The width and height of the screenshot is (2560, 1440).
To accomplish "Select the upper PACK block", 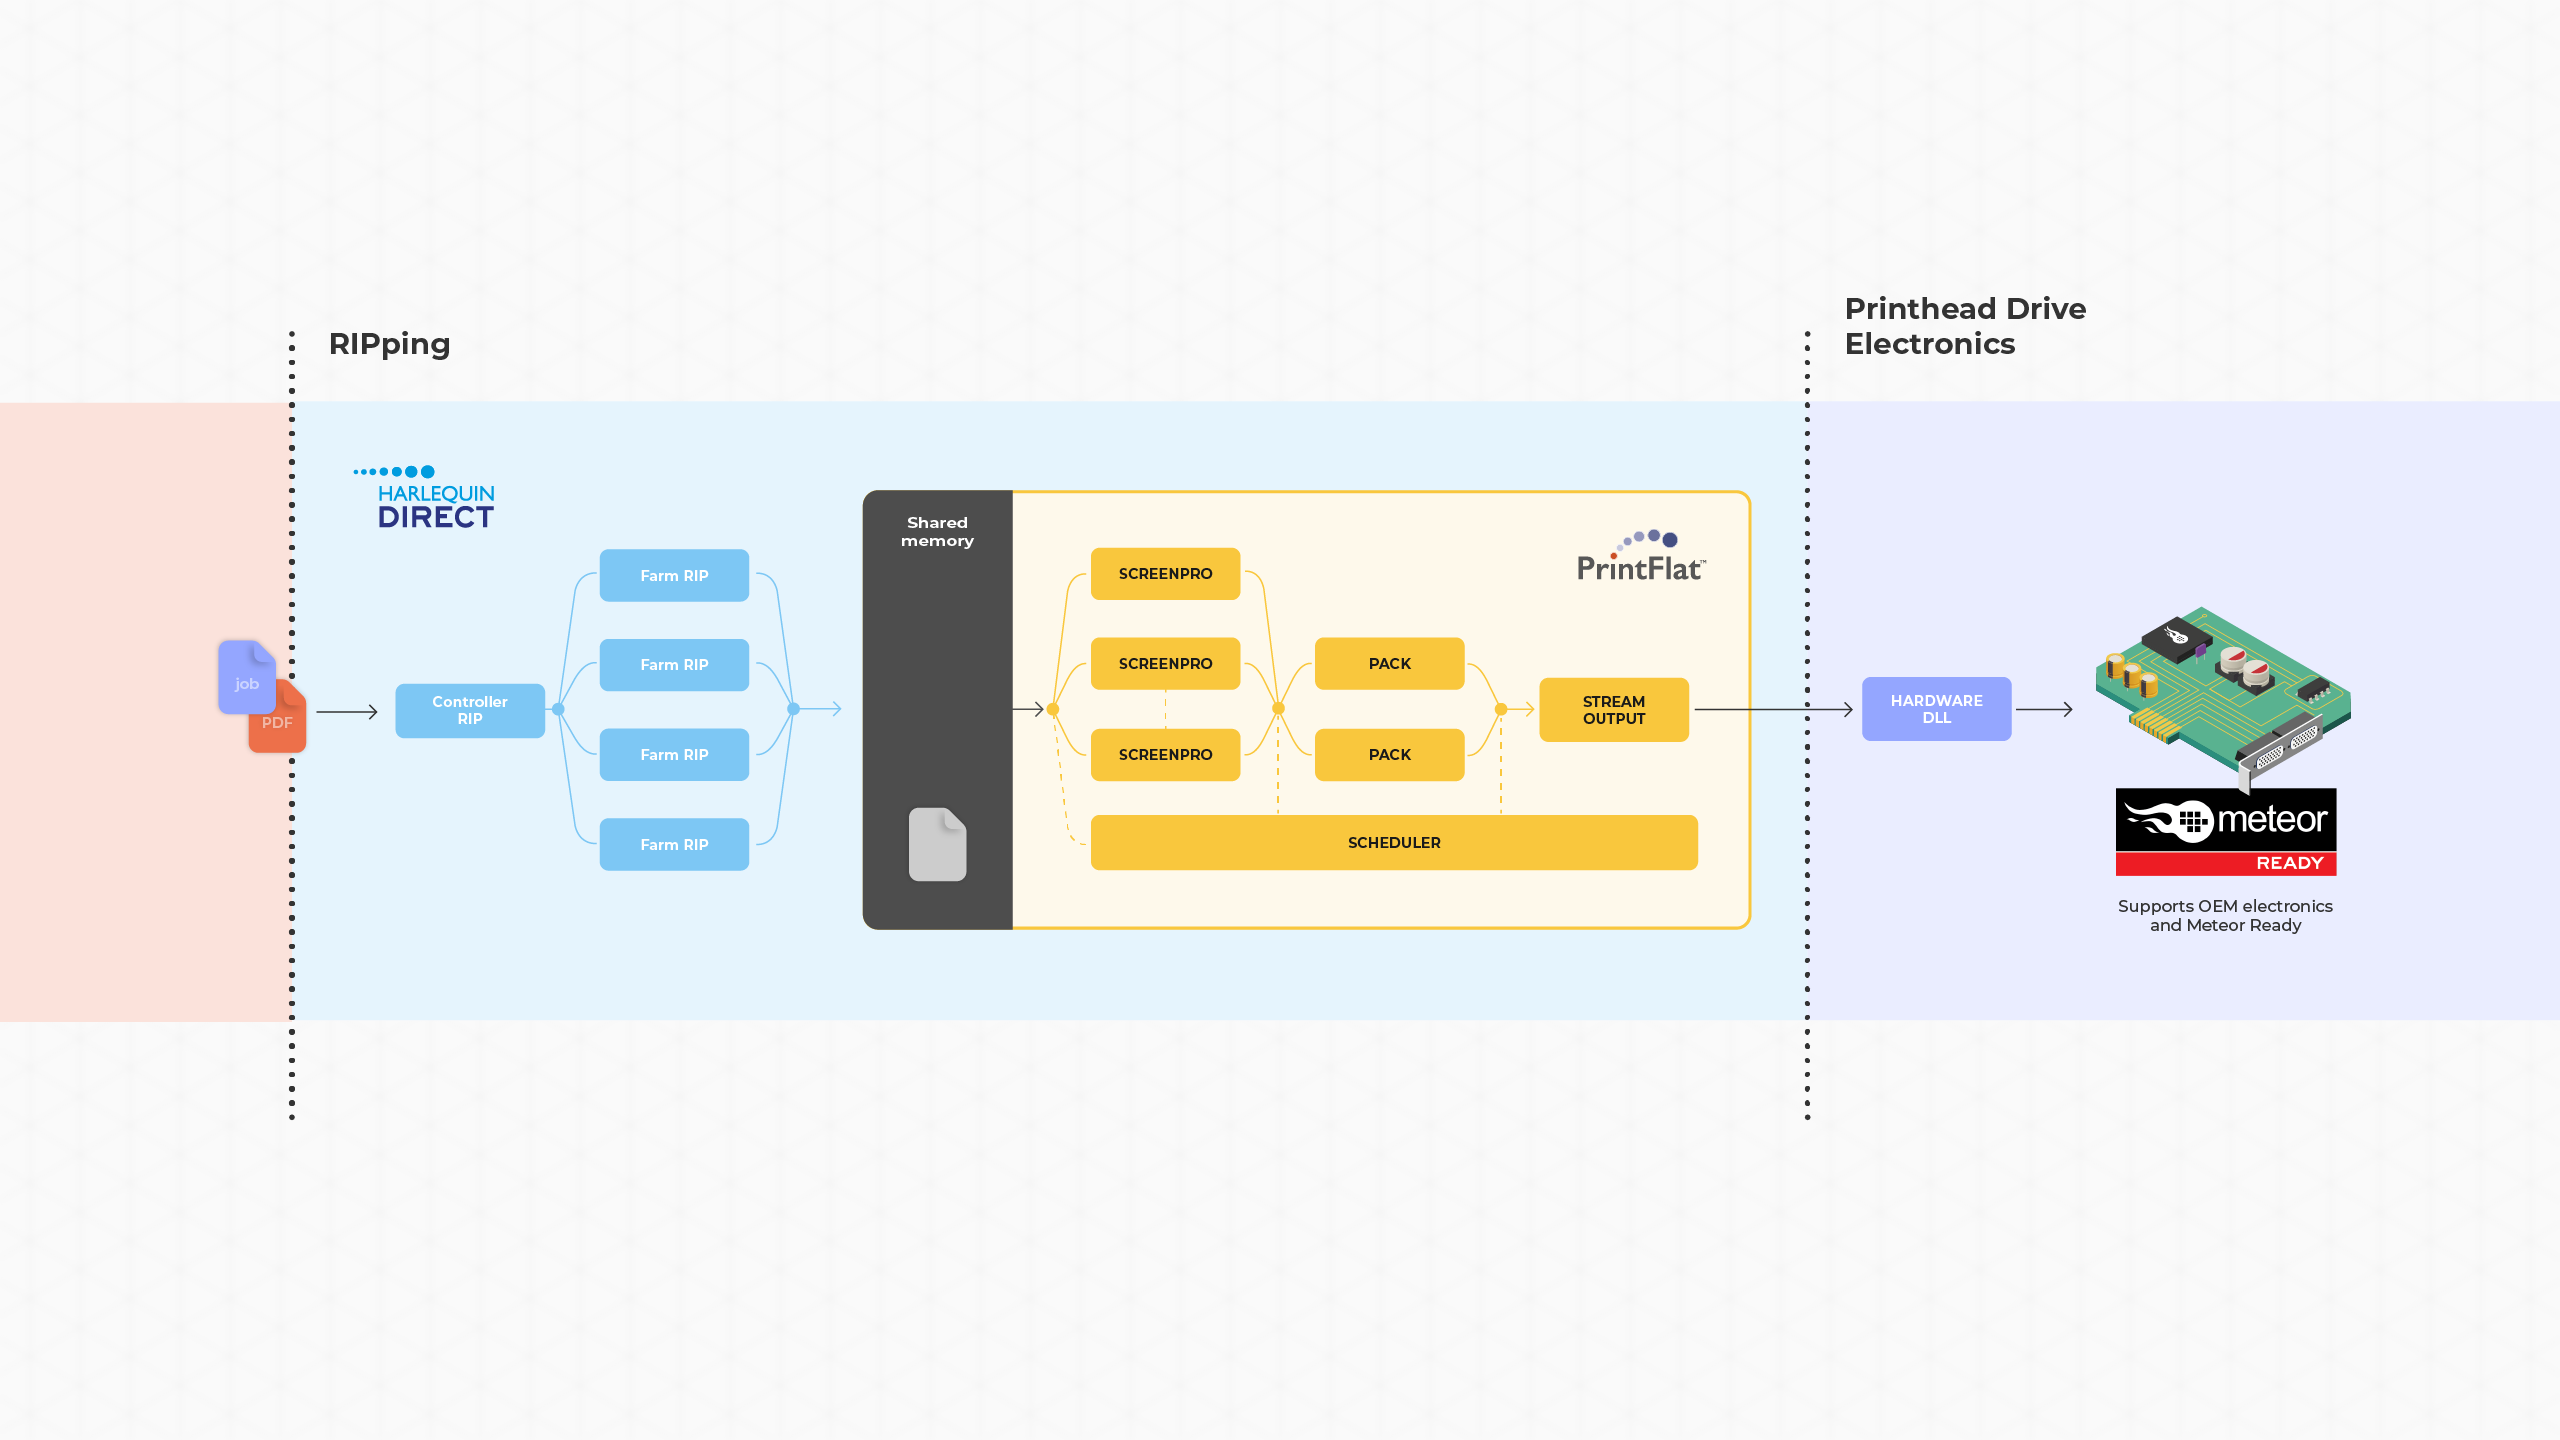I will pos(1389,663).
